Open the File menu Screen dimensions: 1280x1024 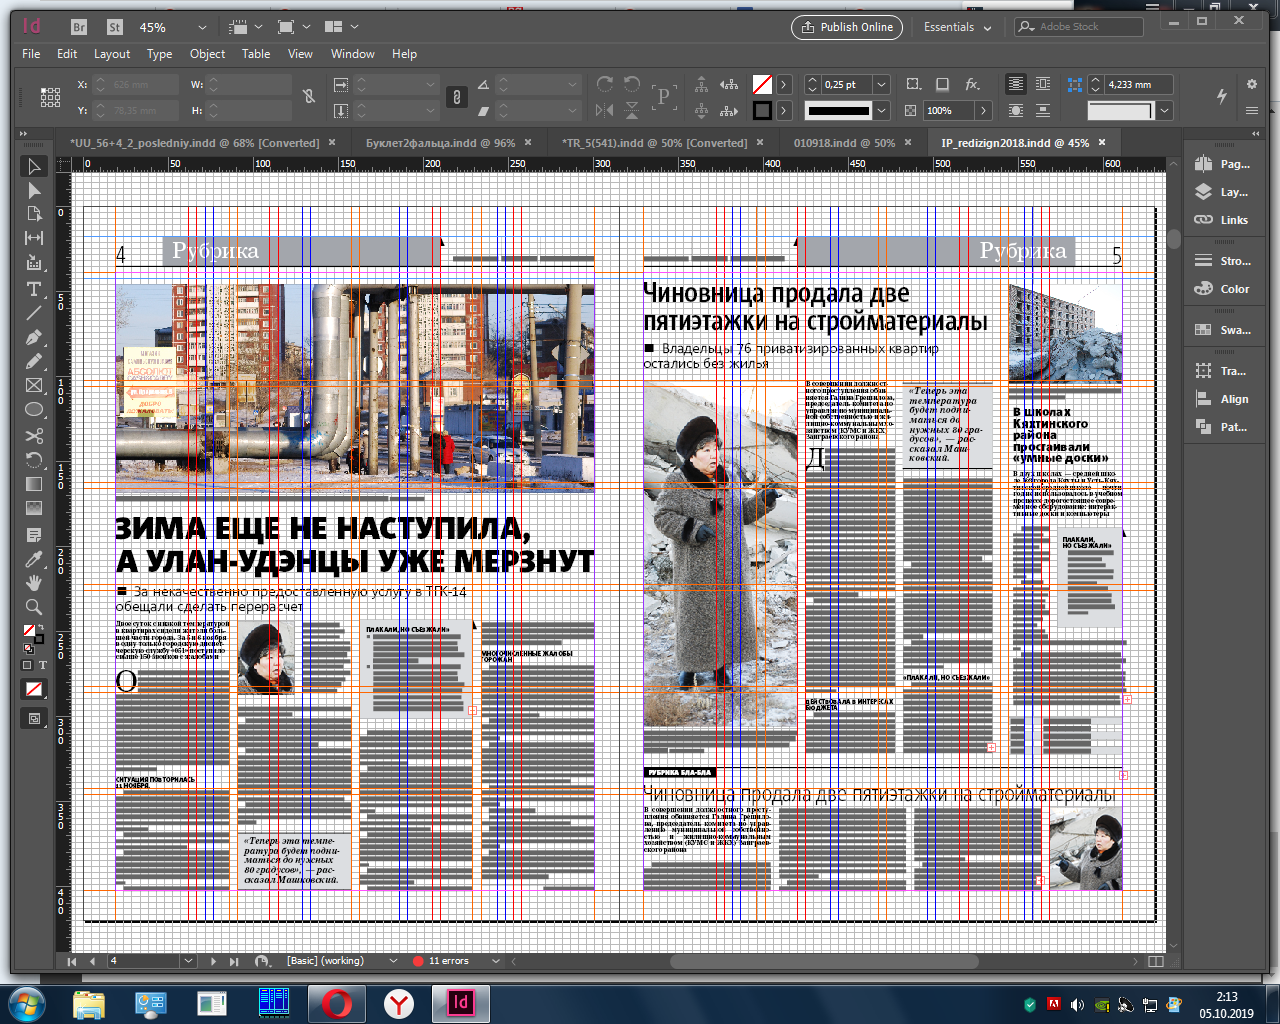(x=31, y=54)
